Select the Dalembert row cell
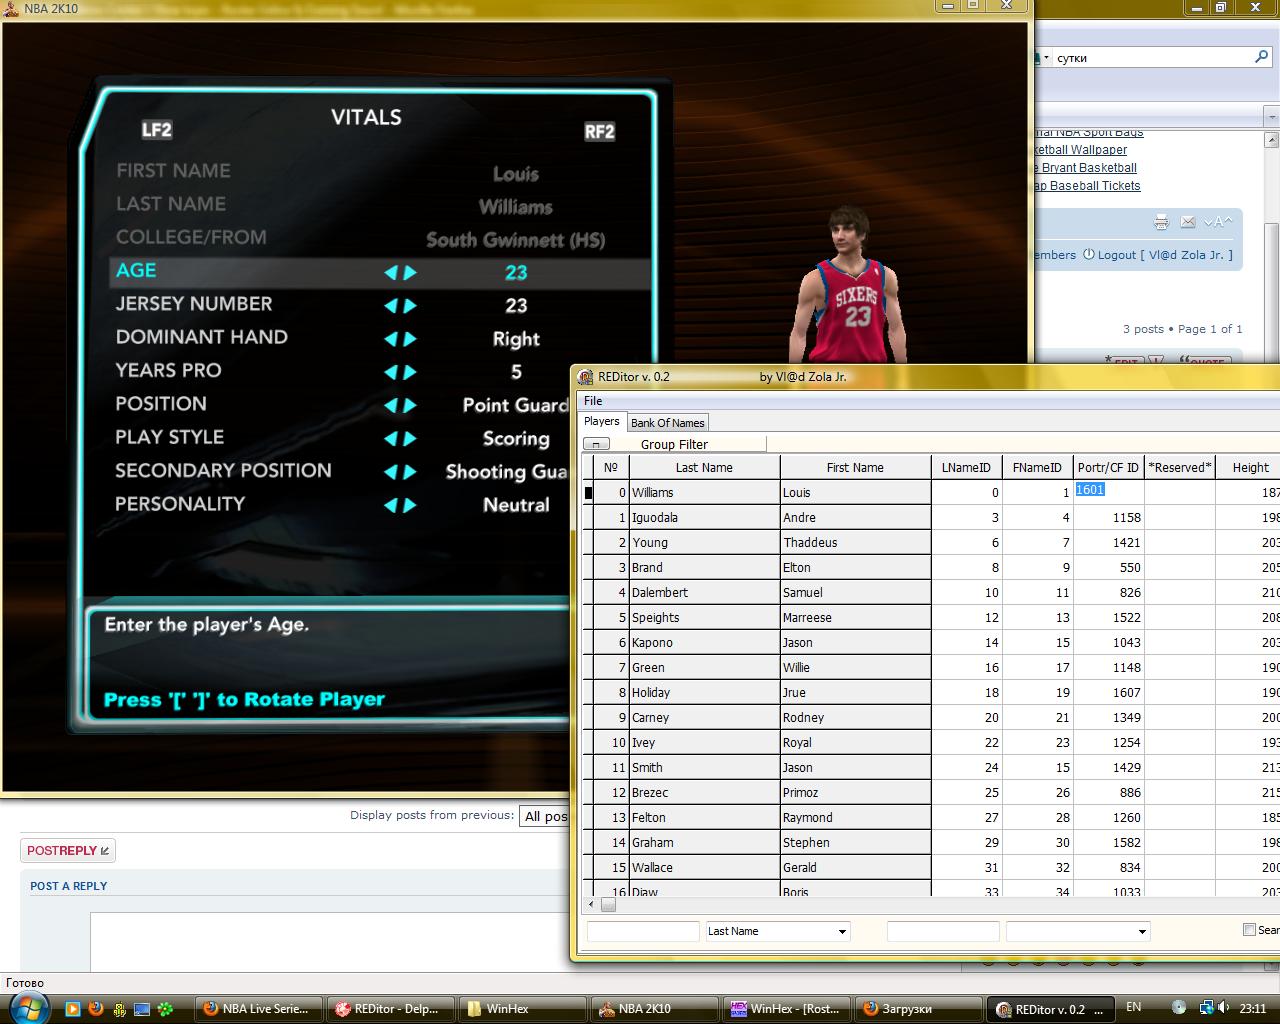The width and height of the screenshot is (1280, 1024). click(704, 592)
